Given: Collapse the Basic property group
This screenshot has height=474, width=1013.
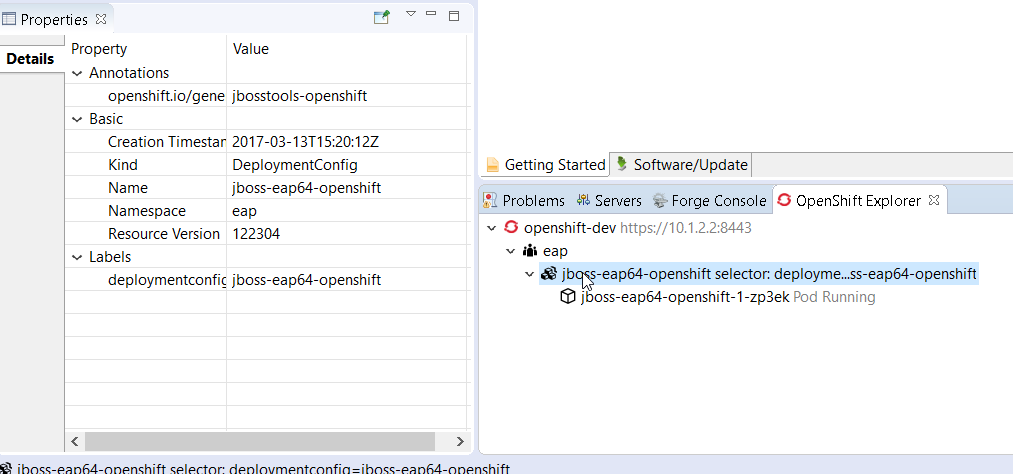Looking at the screenshot, I should 78,119.
